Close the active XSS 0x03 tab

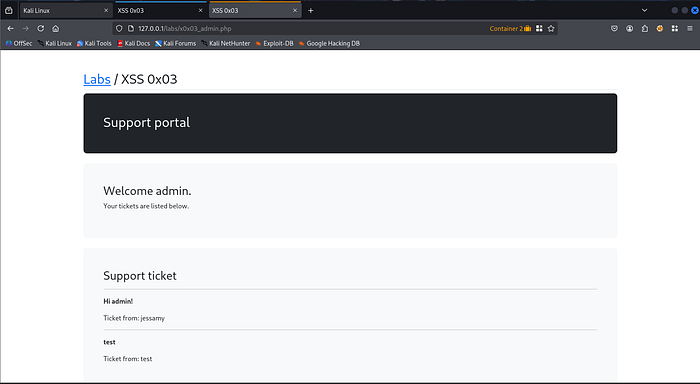pos(295,10)
